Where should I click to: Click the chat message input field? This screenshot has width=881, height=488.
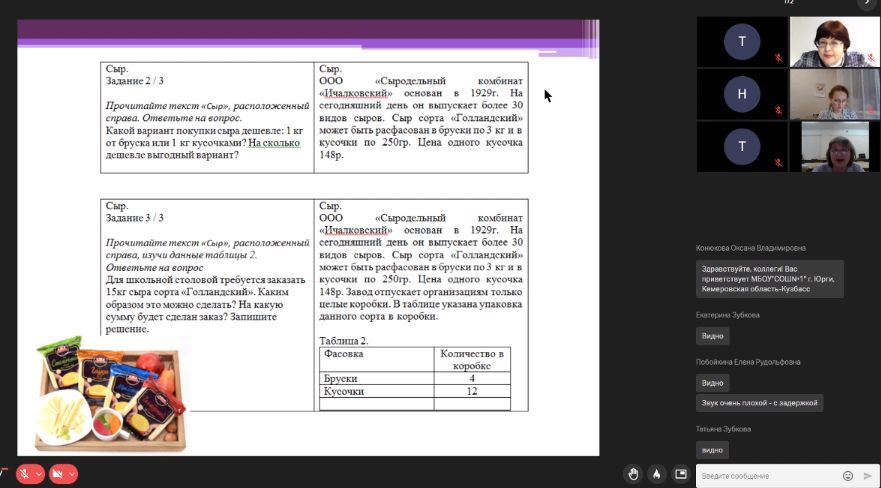[765, 475]
